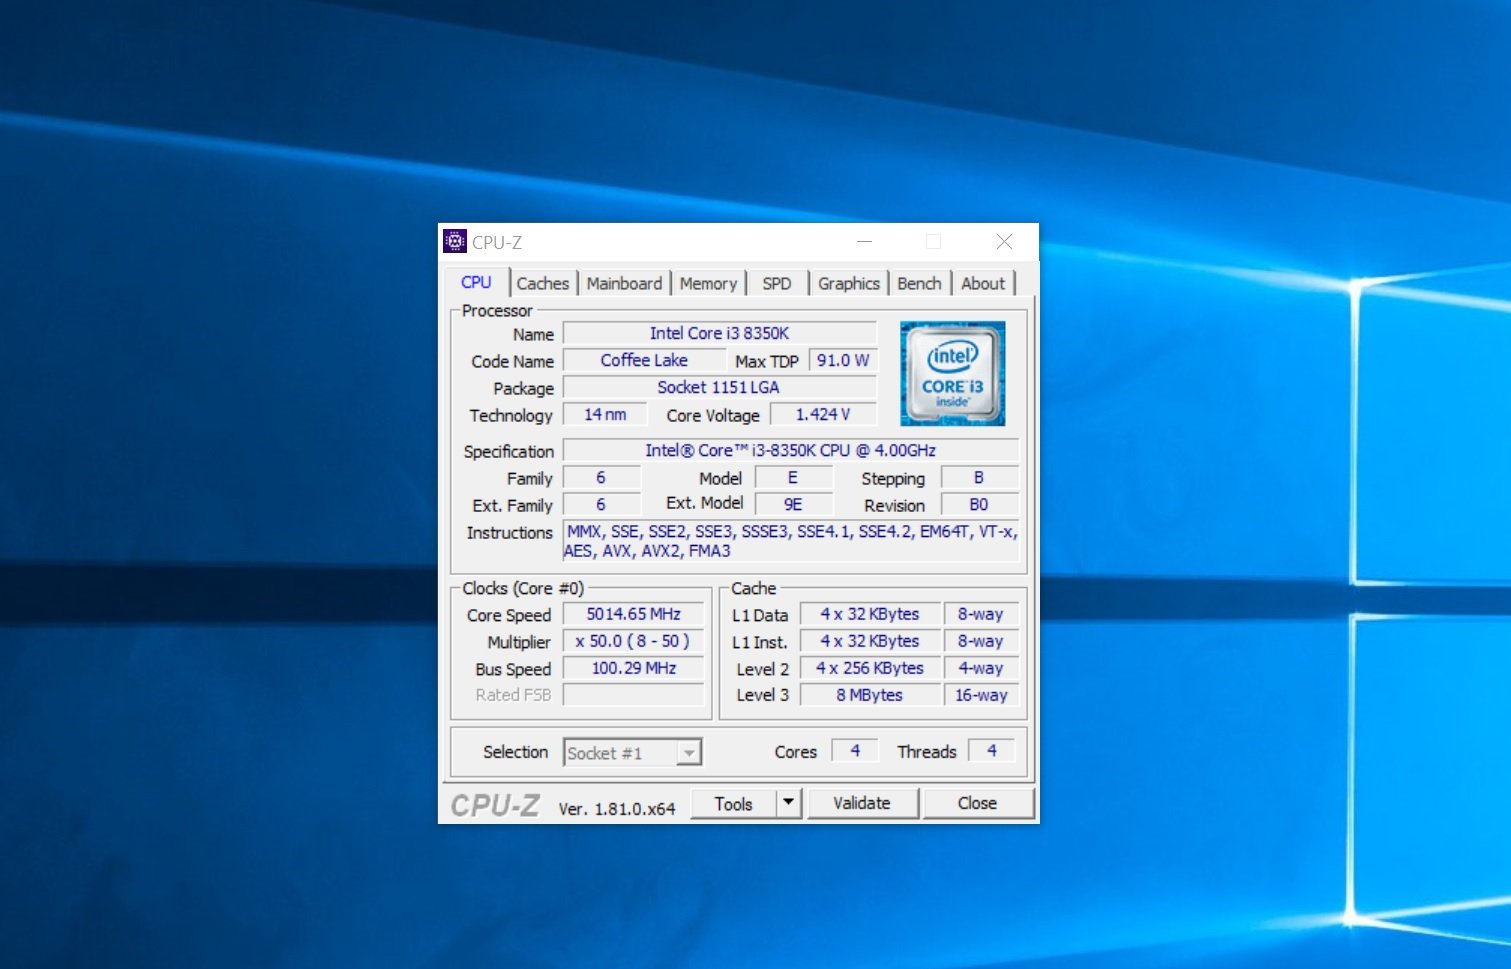Click the Level 3 cache size '8 MBytes'
This screenshot has width=1511, height=969.
coord(870,695)
